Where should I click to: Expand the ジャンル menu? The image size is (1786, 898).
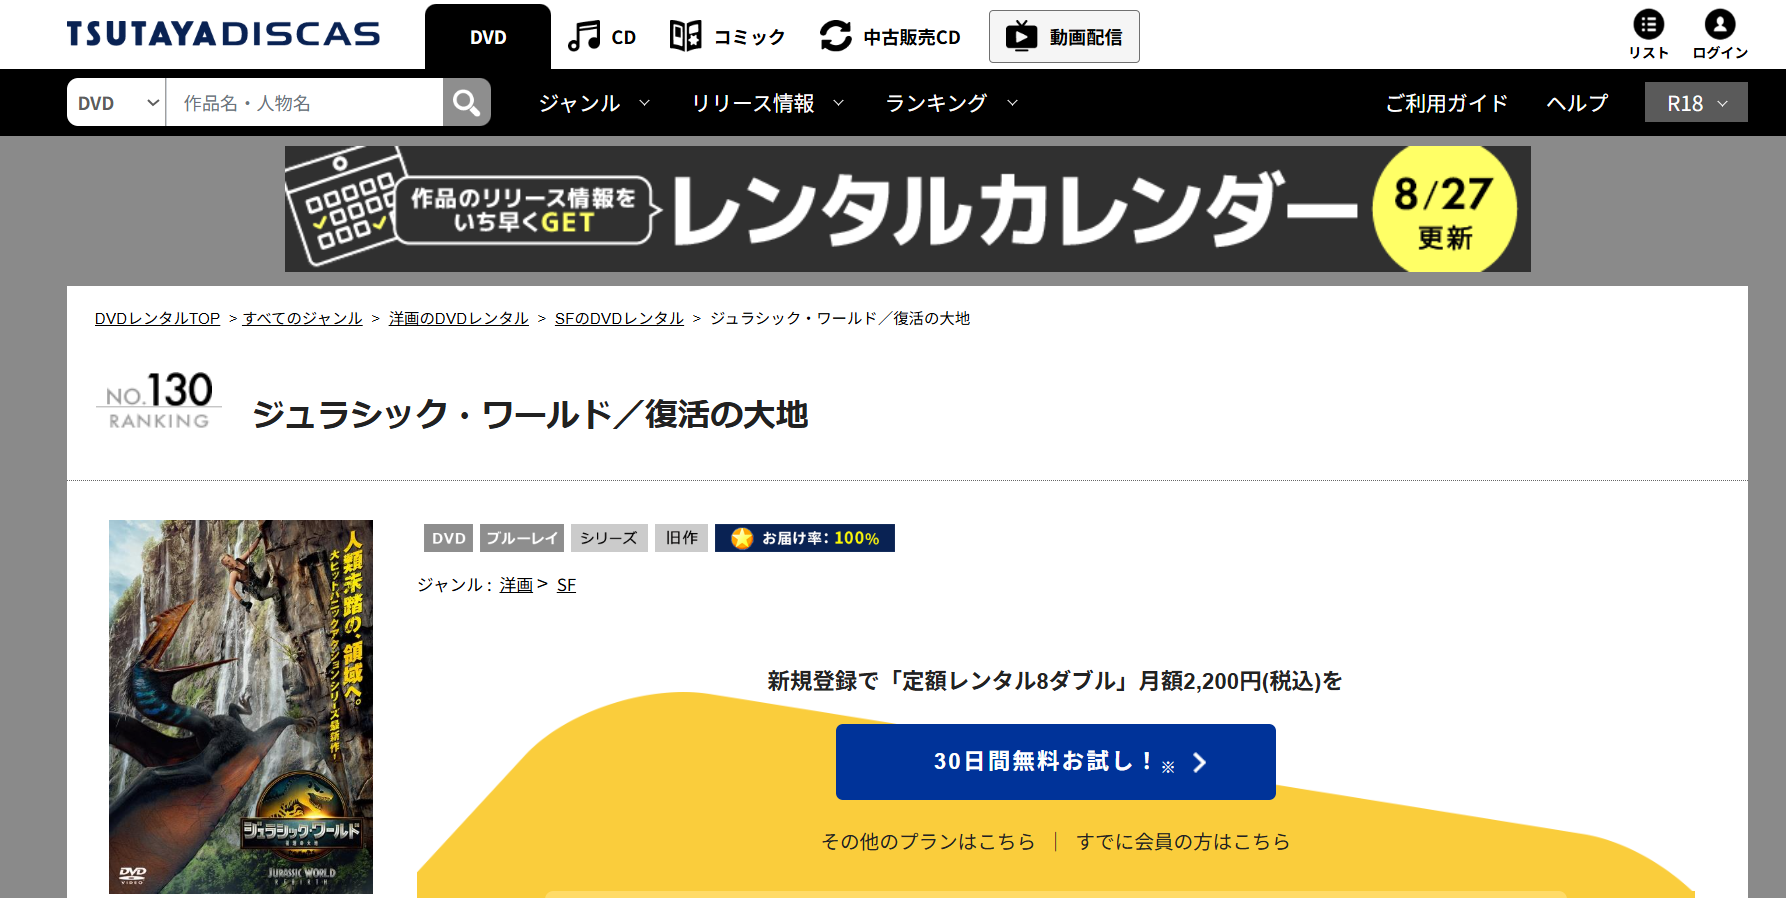point(595,103)
